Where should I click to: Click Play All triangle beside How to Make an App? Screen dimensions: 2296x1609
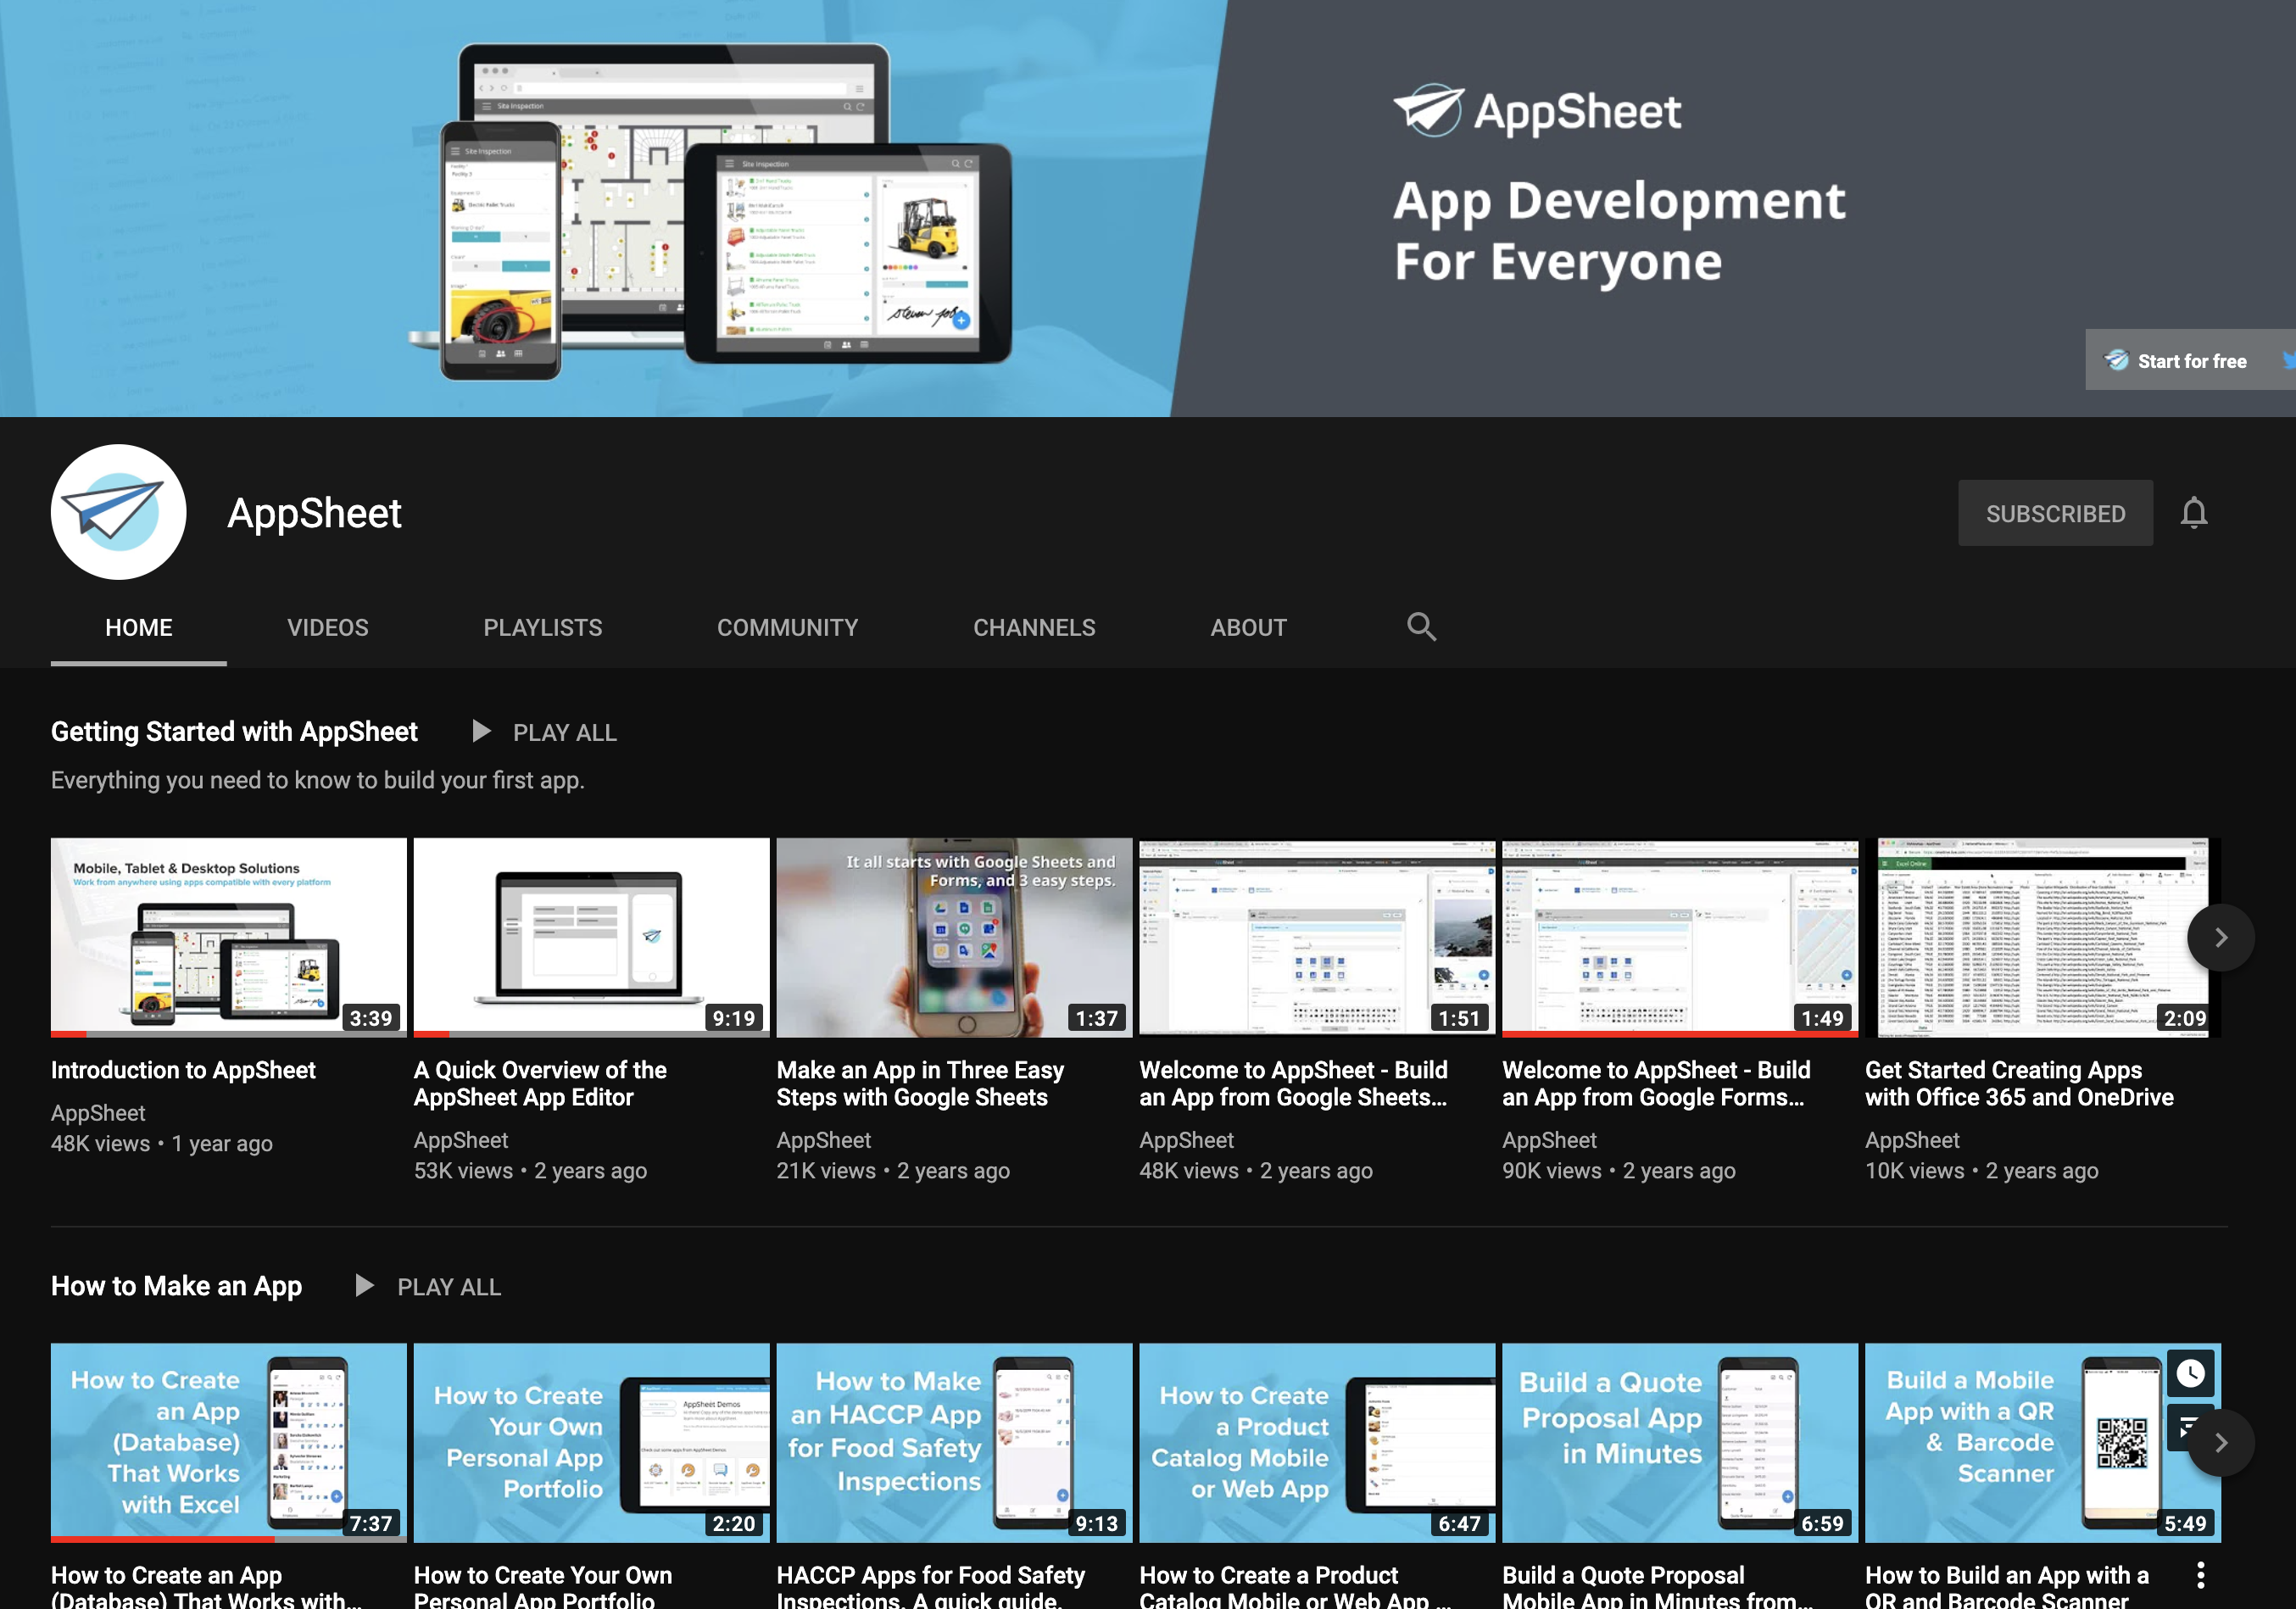[x=364, y=1286]
